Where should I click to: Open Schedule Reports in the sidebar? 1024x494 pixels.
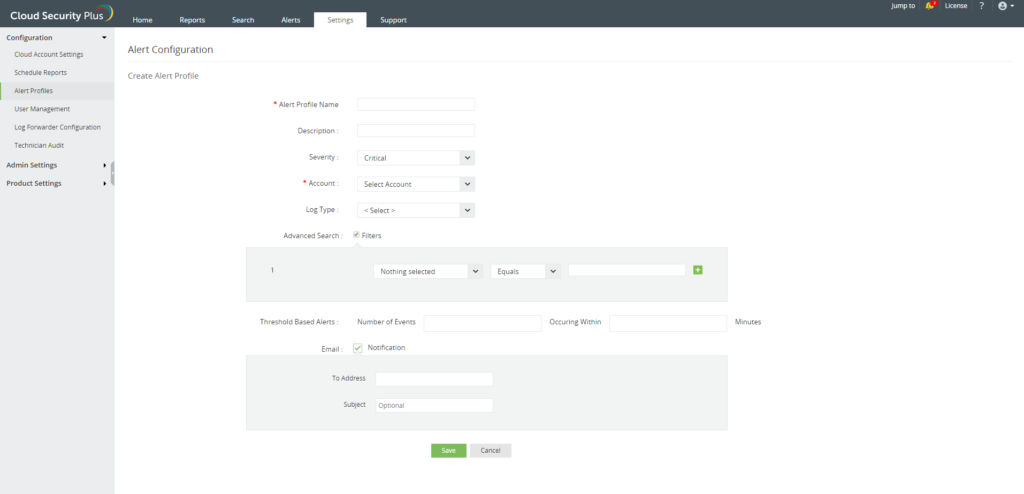coord(41,73)
